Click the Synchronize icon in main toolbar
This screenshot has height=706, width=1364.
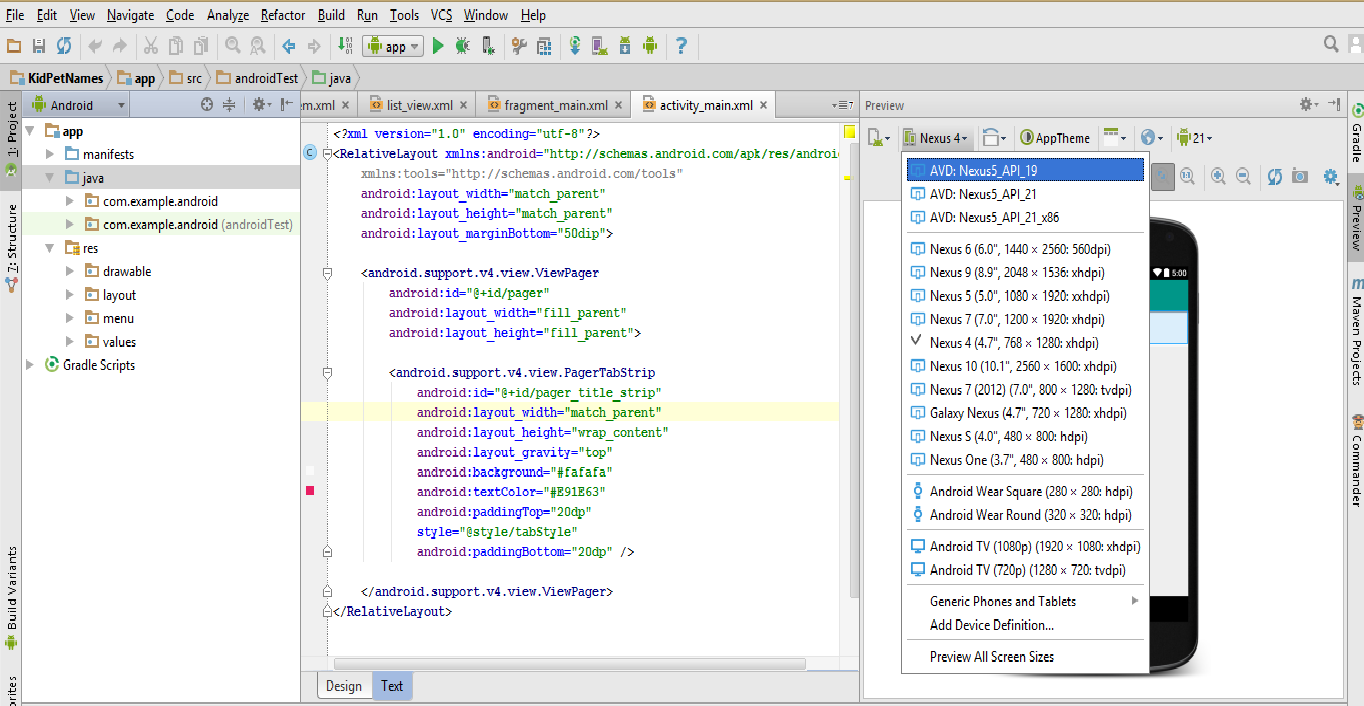click(x=64, y=46)
